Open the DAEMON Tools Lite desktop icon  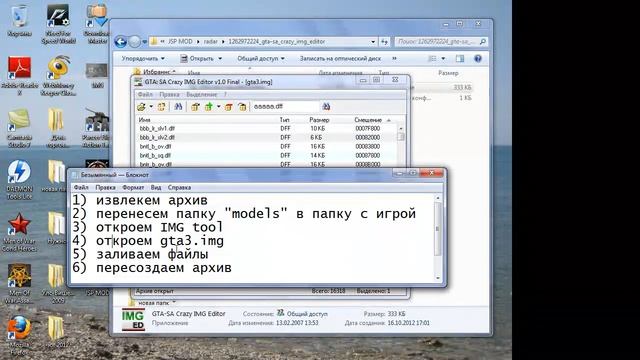(19, 180)
